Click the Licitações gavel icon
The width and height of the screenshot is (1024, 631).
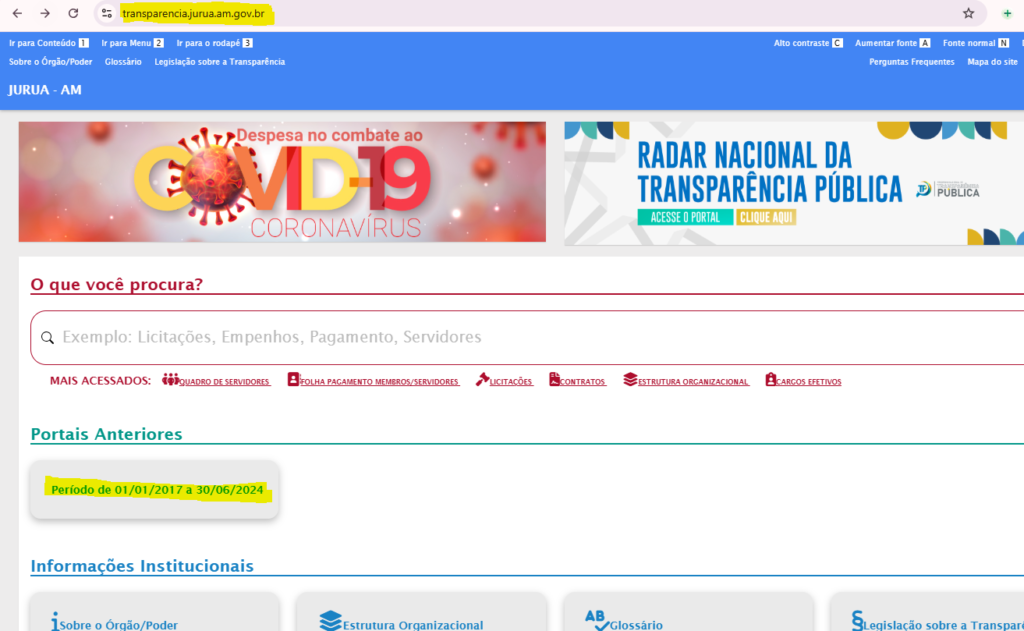coord(482,380)
